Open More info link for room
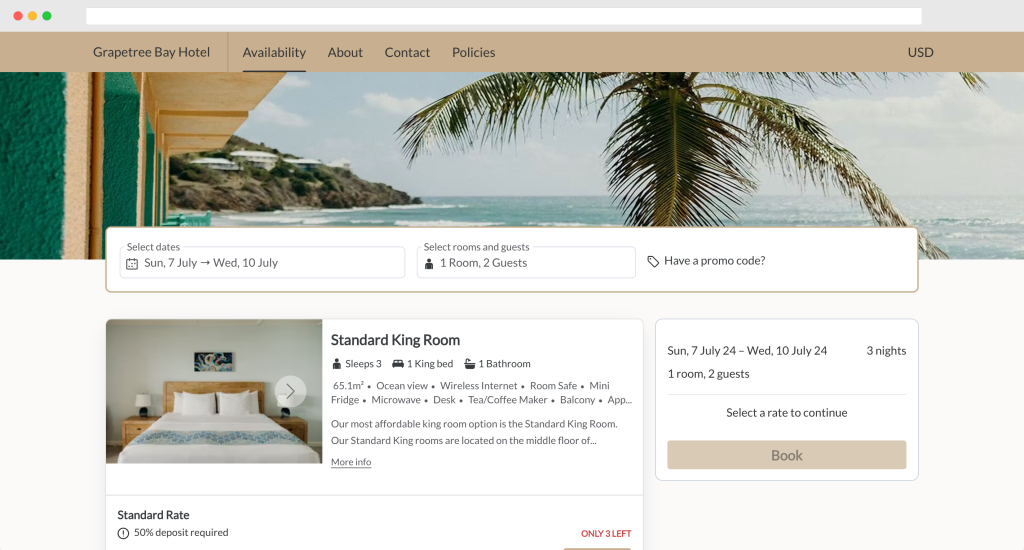1024x550 pixels. 351,462
